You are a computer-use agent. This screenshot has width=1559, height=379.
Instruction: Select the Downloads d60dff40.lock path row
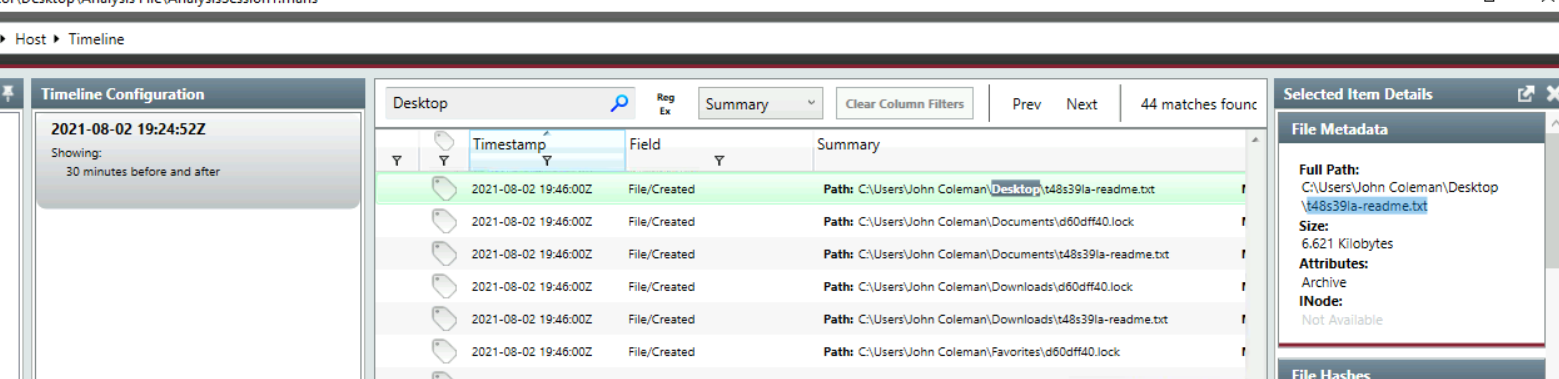(x=811, y=286)
